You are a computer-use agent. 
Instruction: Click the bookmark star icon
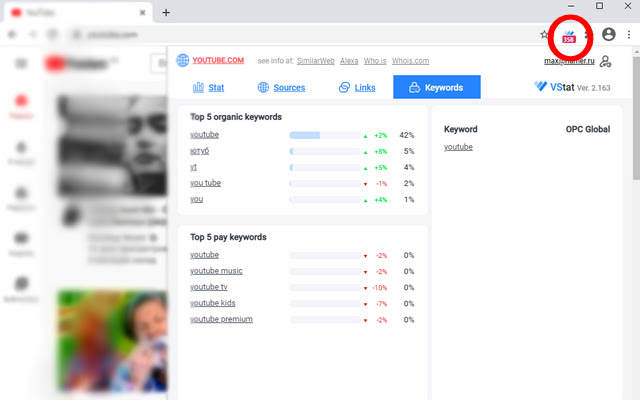(x=544, y=35)
